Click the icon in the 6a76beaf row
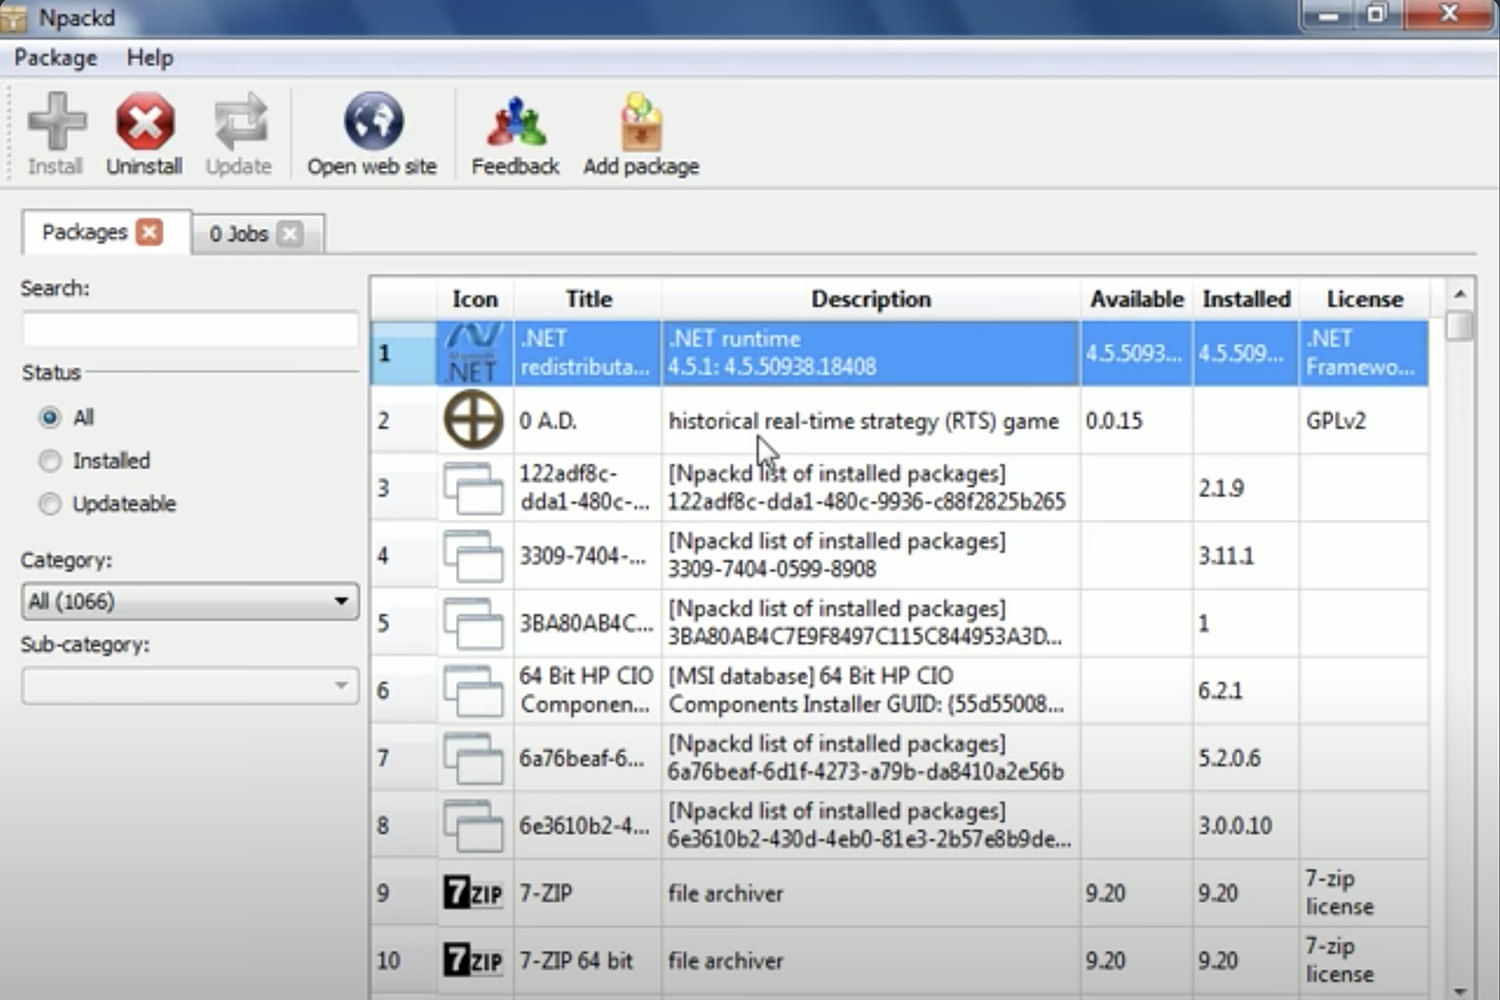This screenshot has height=1000, width=1500. pyautogui.click(x=474, y=758)
